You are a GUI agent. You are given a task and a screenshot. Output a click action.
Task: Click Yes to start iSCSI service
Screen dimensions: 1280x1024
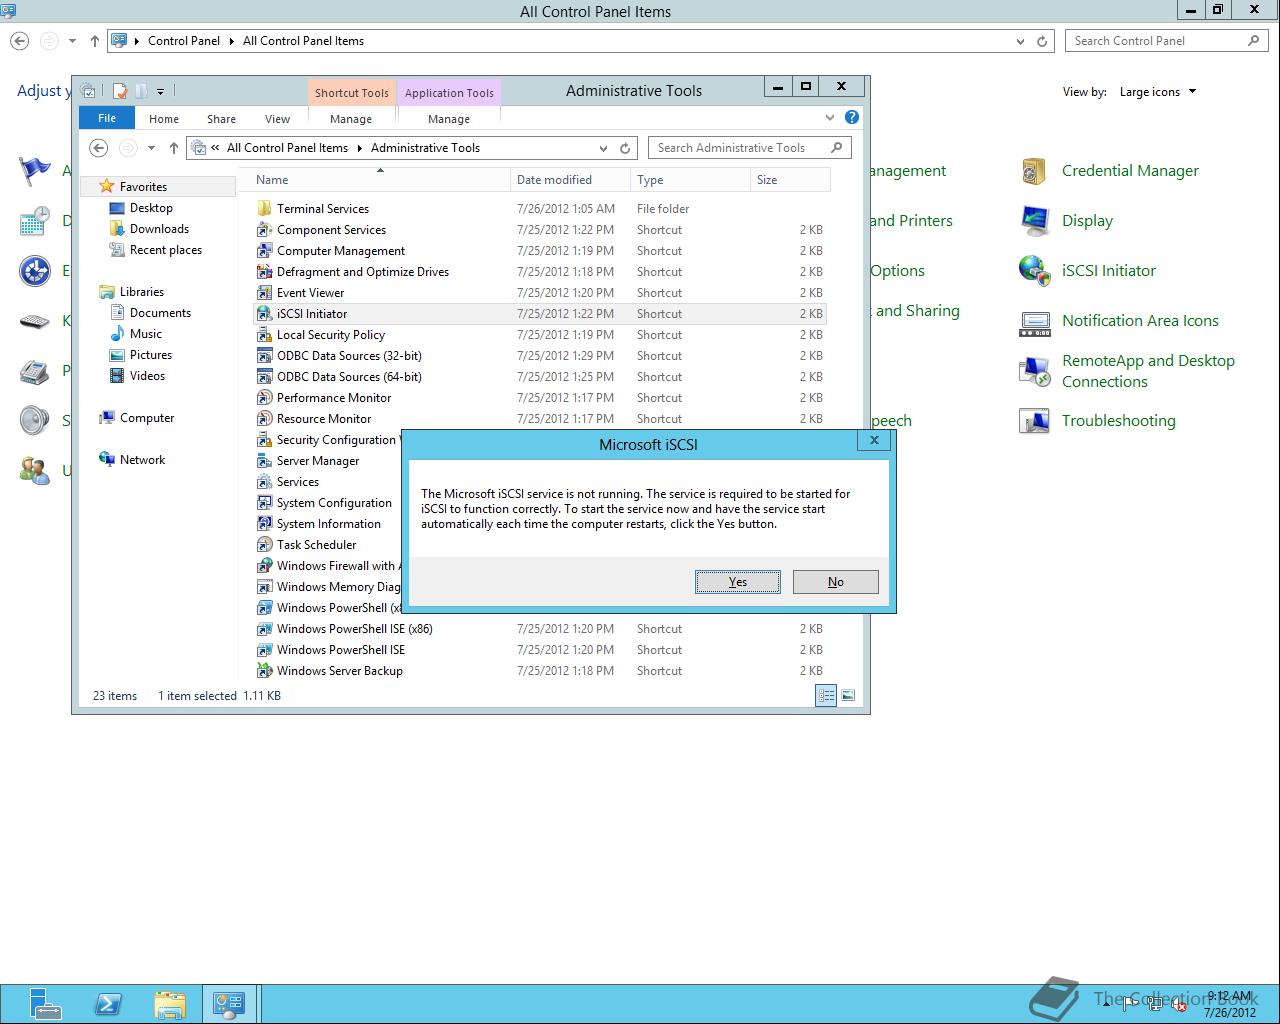tap(738, 582)
